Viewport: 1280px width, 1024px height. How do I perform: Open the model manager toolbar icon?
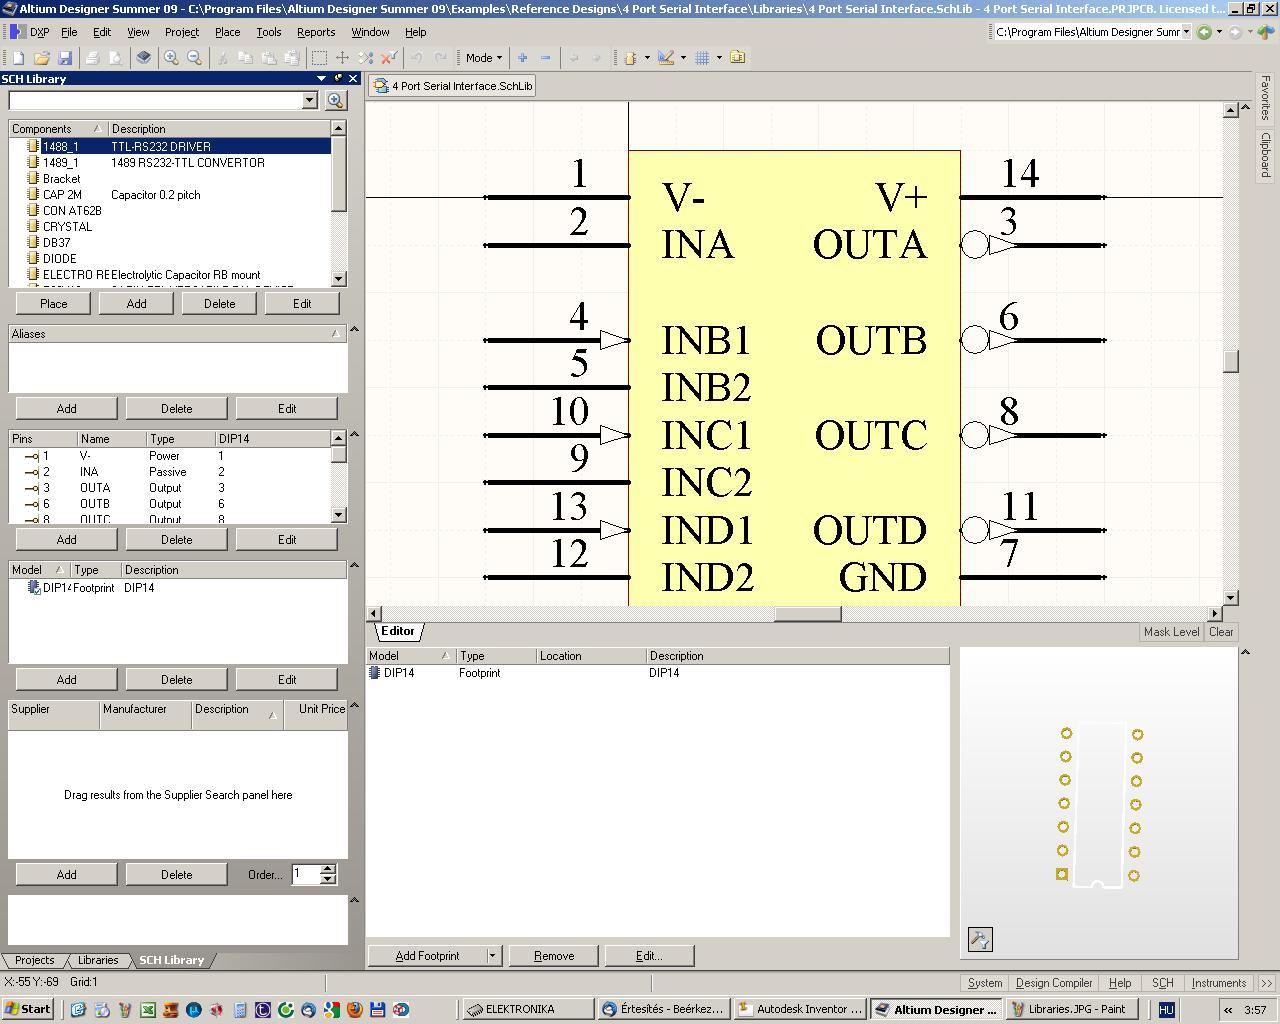[738, 58]
